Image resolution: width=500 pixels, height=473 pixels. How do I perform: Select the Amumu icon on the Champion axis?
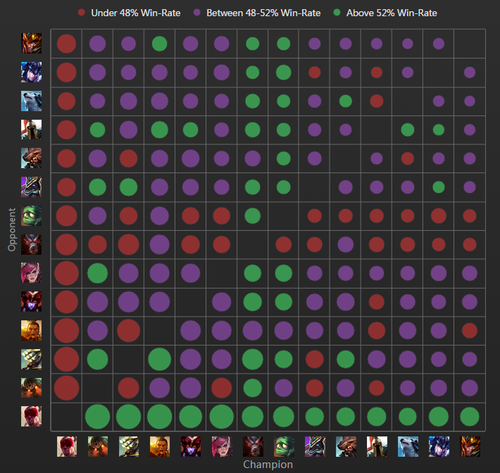tap(284, 447)
